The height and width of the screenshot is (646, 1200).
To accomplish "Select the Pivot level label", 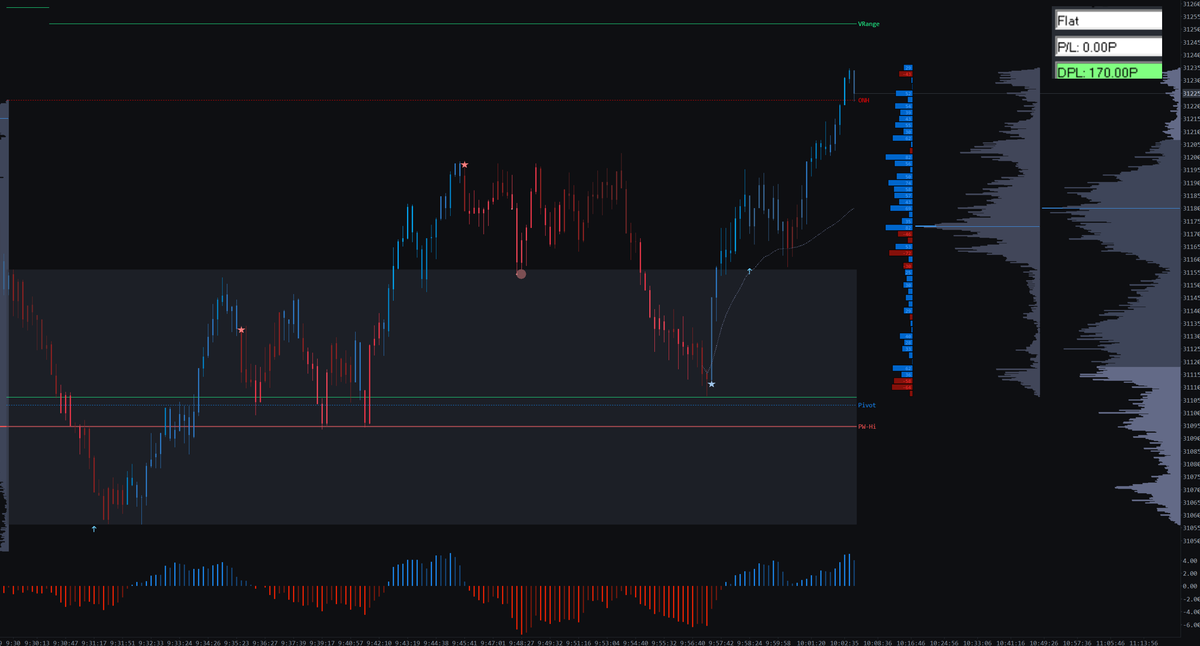I will 867,405.
